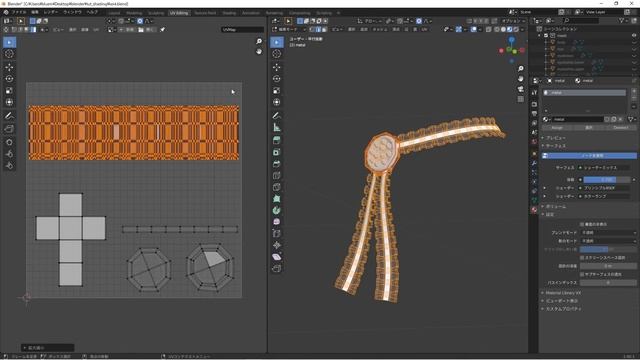
Task: Open the World properties tab
Action: pyautogui.click(x=534, y=142)
